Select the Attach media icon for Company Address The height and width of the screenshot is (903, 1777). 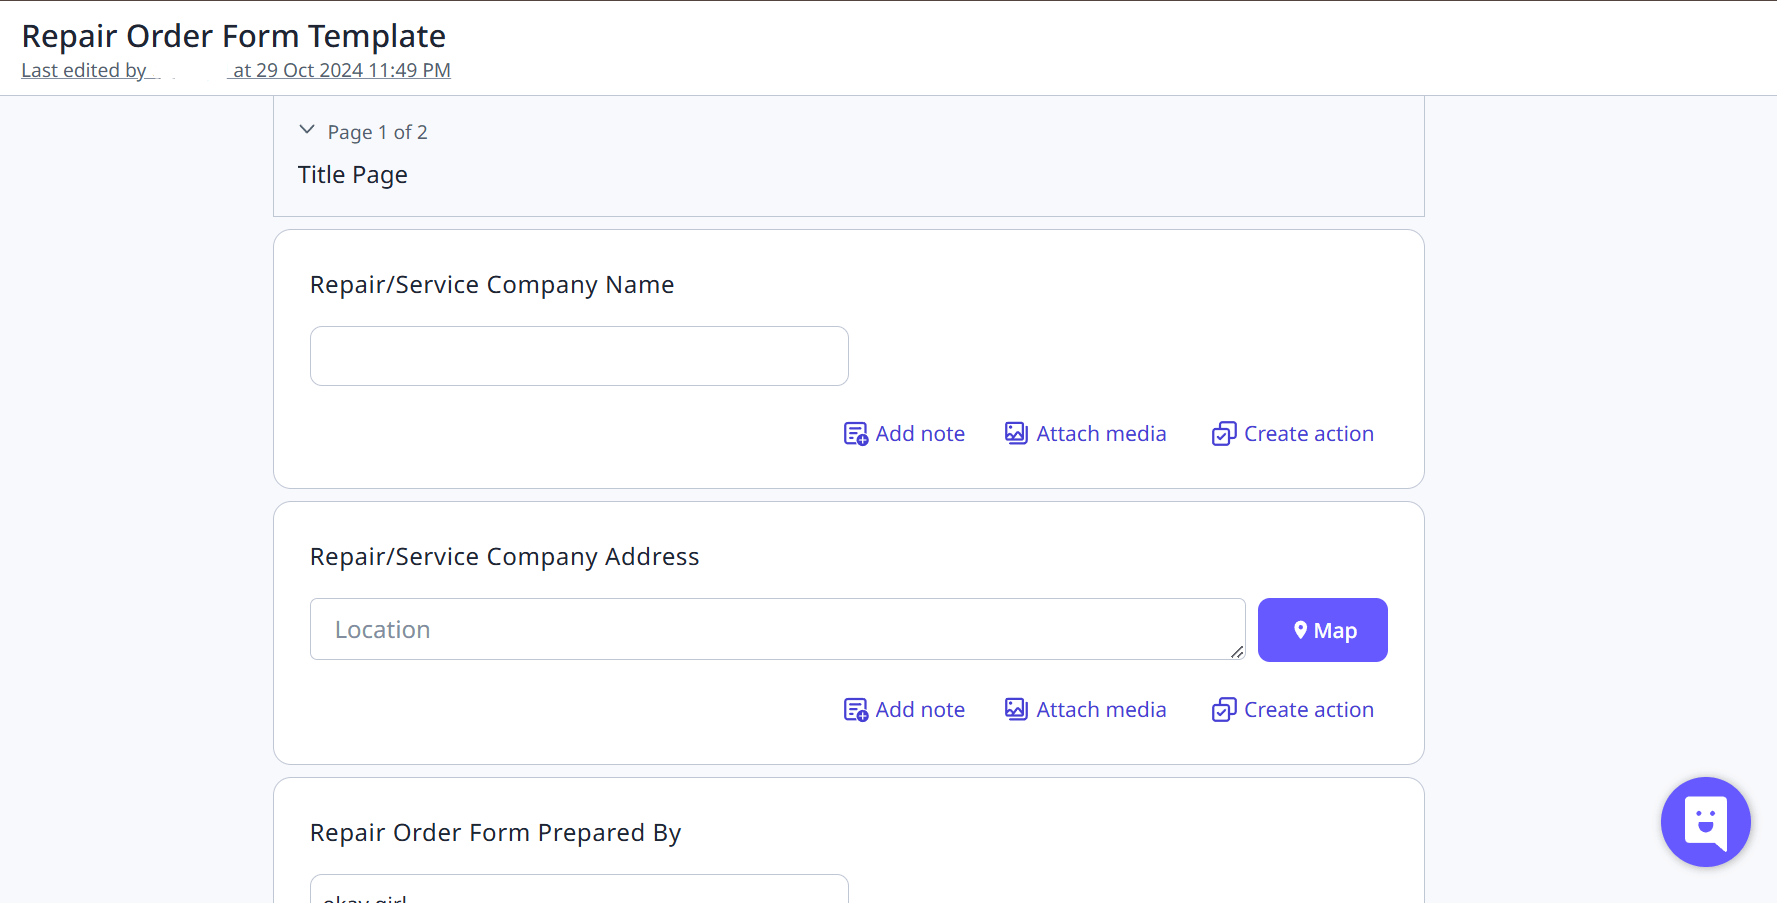click(1016, 709)
